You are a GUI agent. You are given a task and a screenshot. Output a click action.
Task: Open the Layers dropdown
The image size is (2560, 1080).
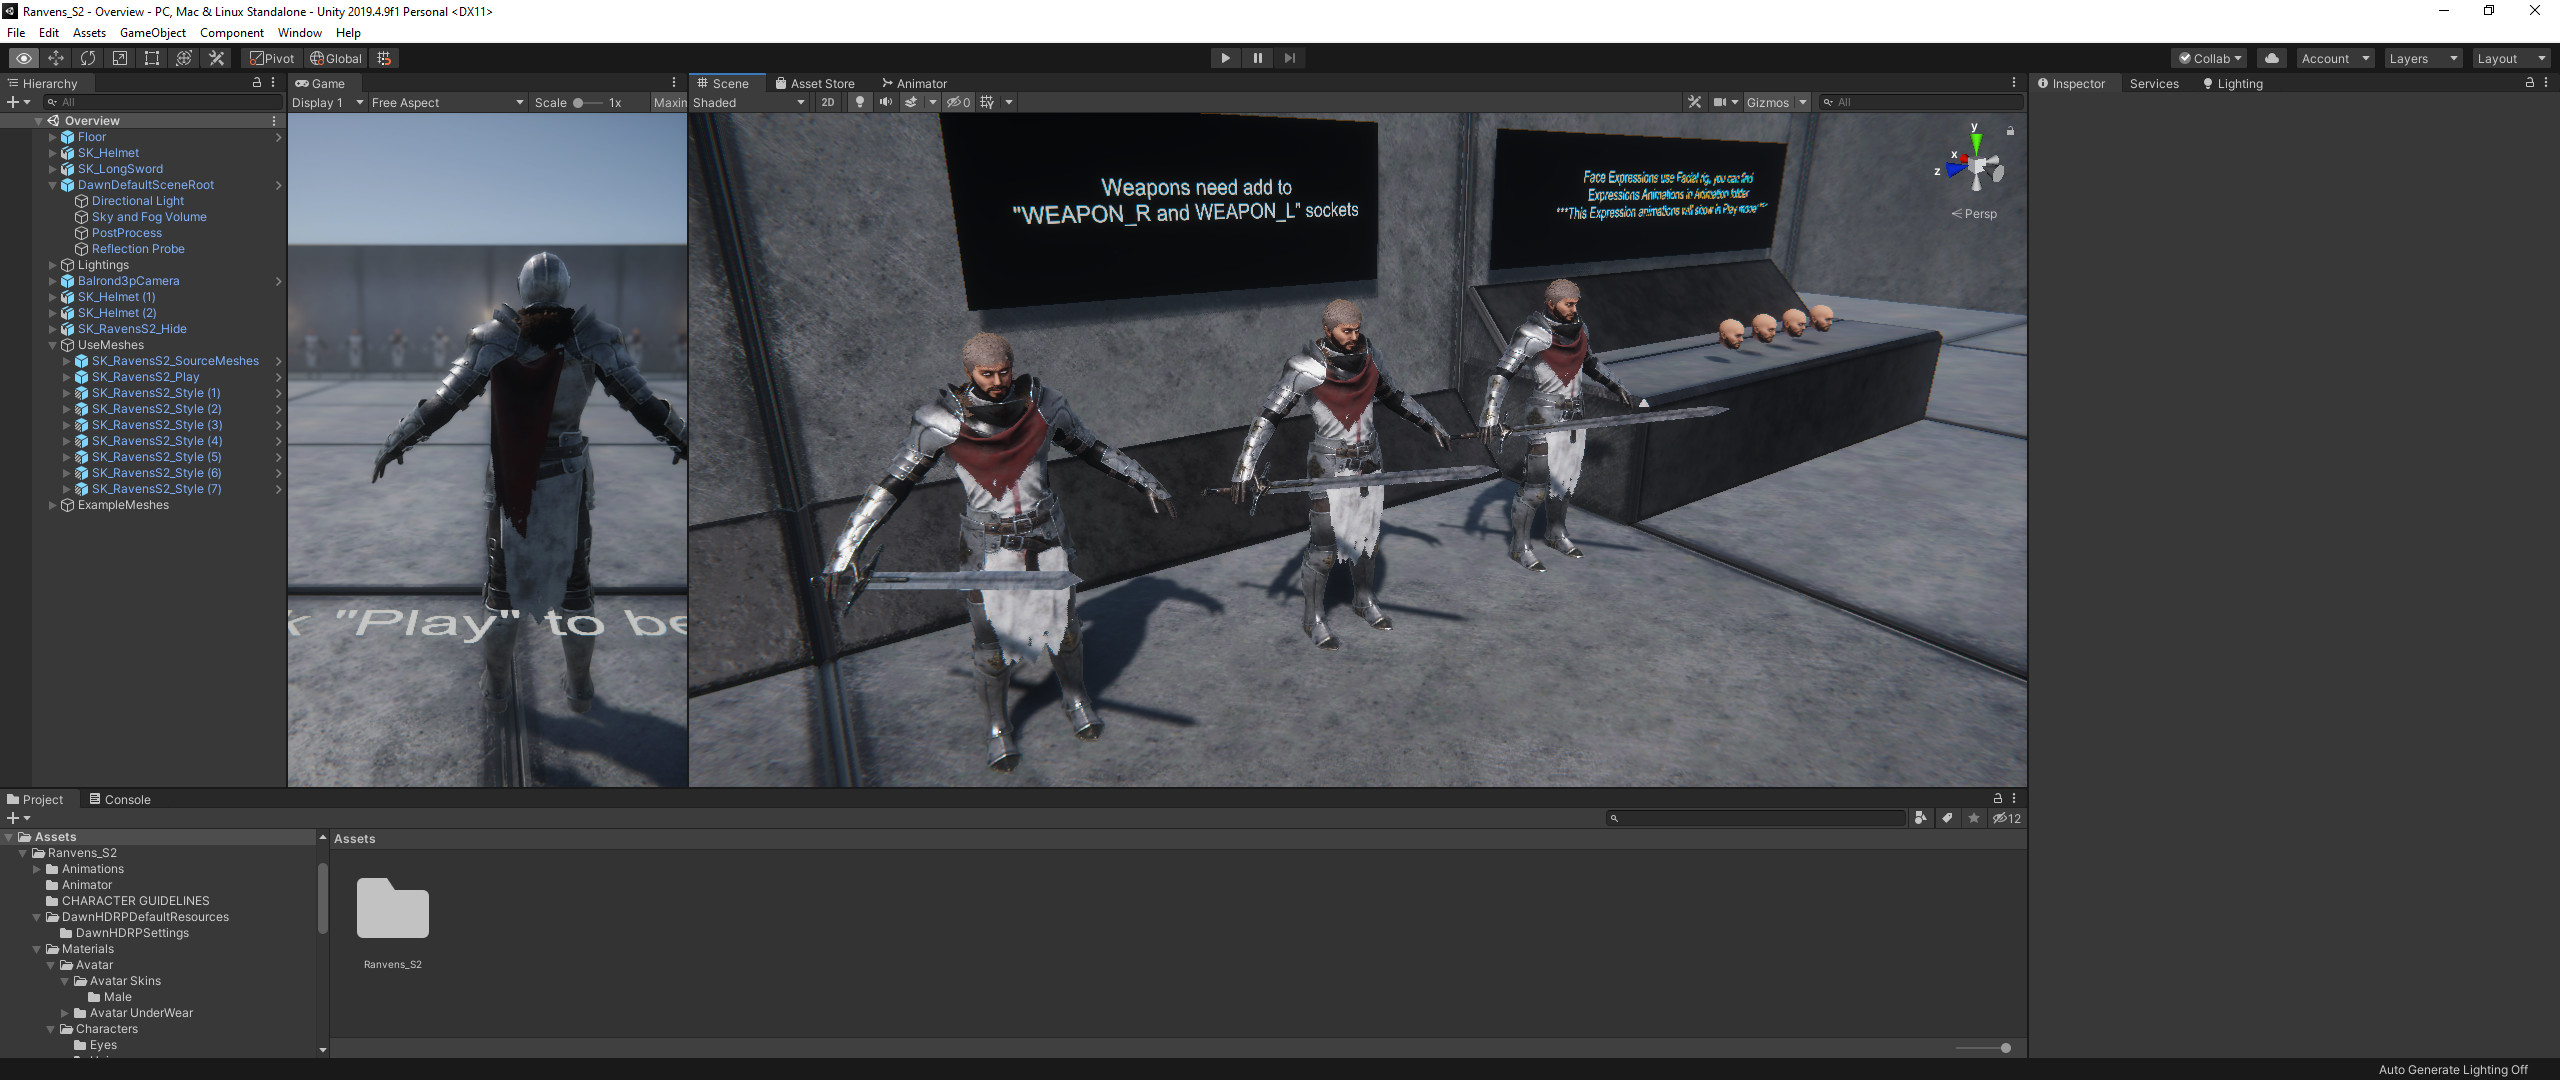[2423, 58]
